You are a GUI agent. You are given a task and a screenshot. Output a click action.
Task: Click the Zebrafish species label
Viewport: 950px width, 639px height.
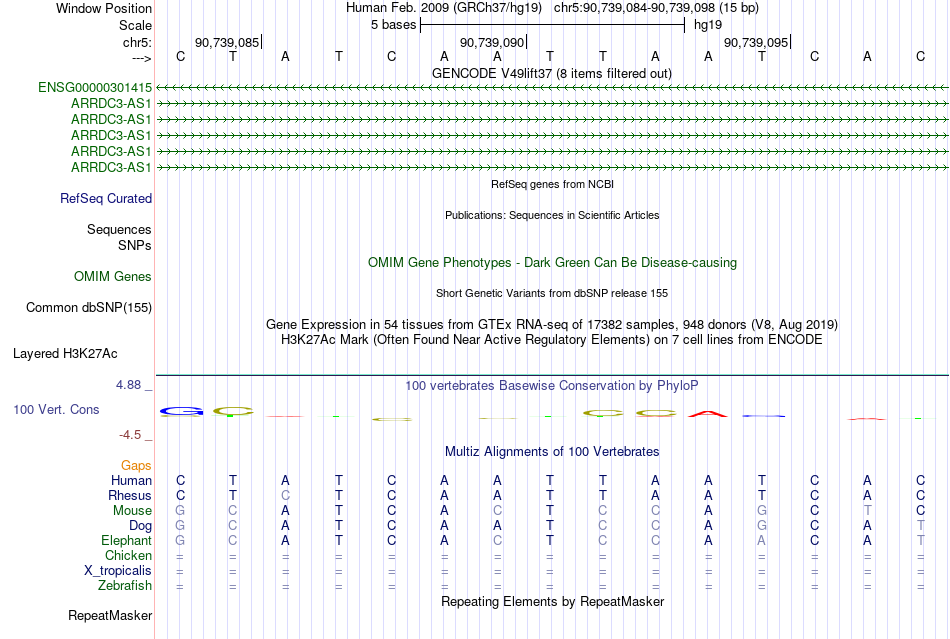[x=125, y=586]
